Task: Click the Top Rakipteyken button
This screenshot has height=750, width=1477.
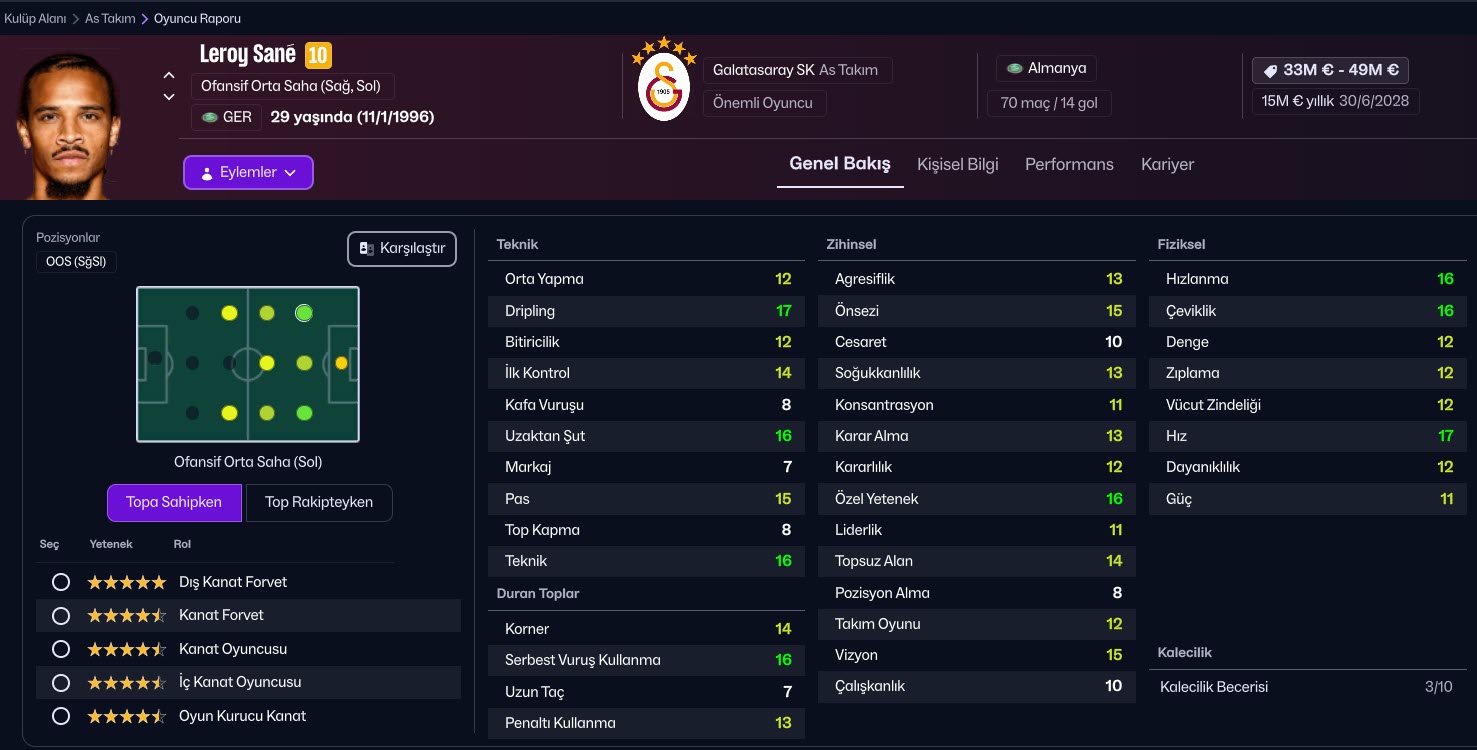Action: (319, 502)
